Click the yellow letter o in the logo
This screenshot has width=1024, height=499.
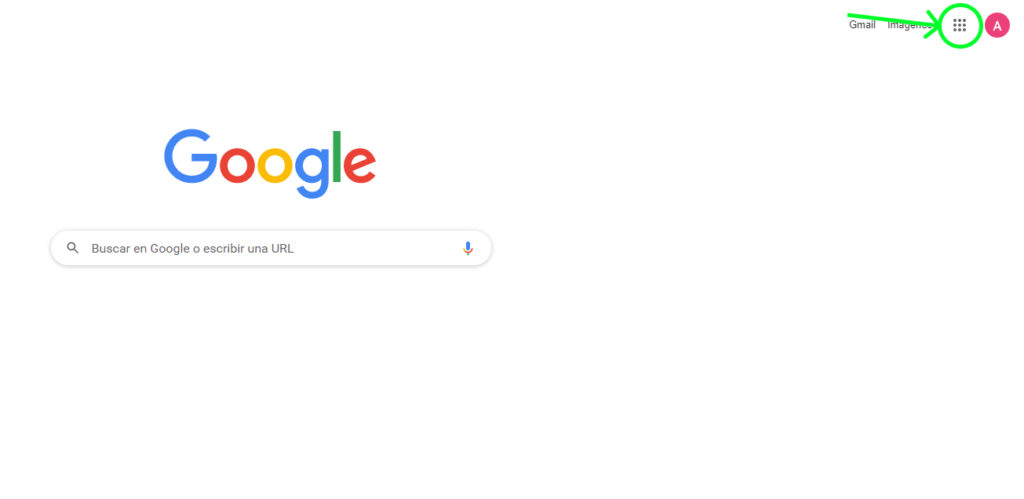tap(275, 165)
